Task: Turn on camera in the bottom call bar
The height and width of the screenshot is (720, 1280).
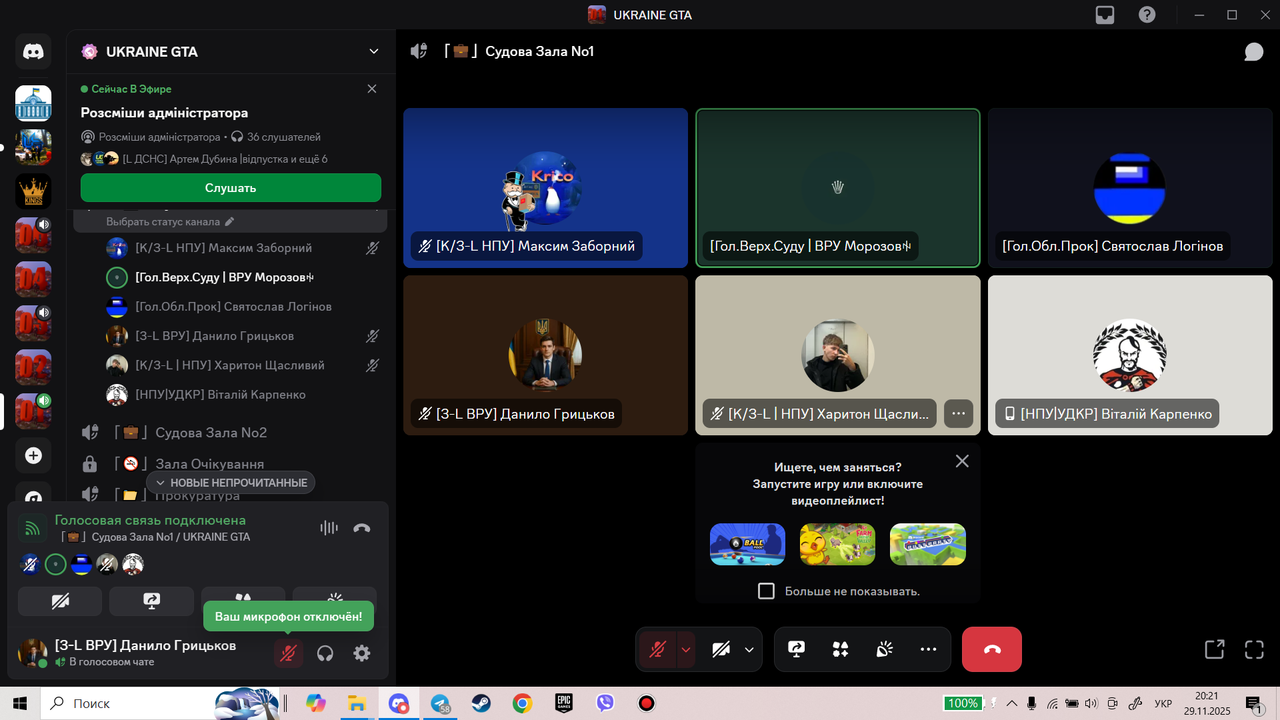Action: click(x=721, y=649)
